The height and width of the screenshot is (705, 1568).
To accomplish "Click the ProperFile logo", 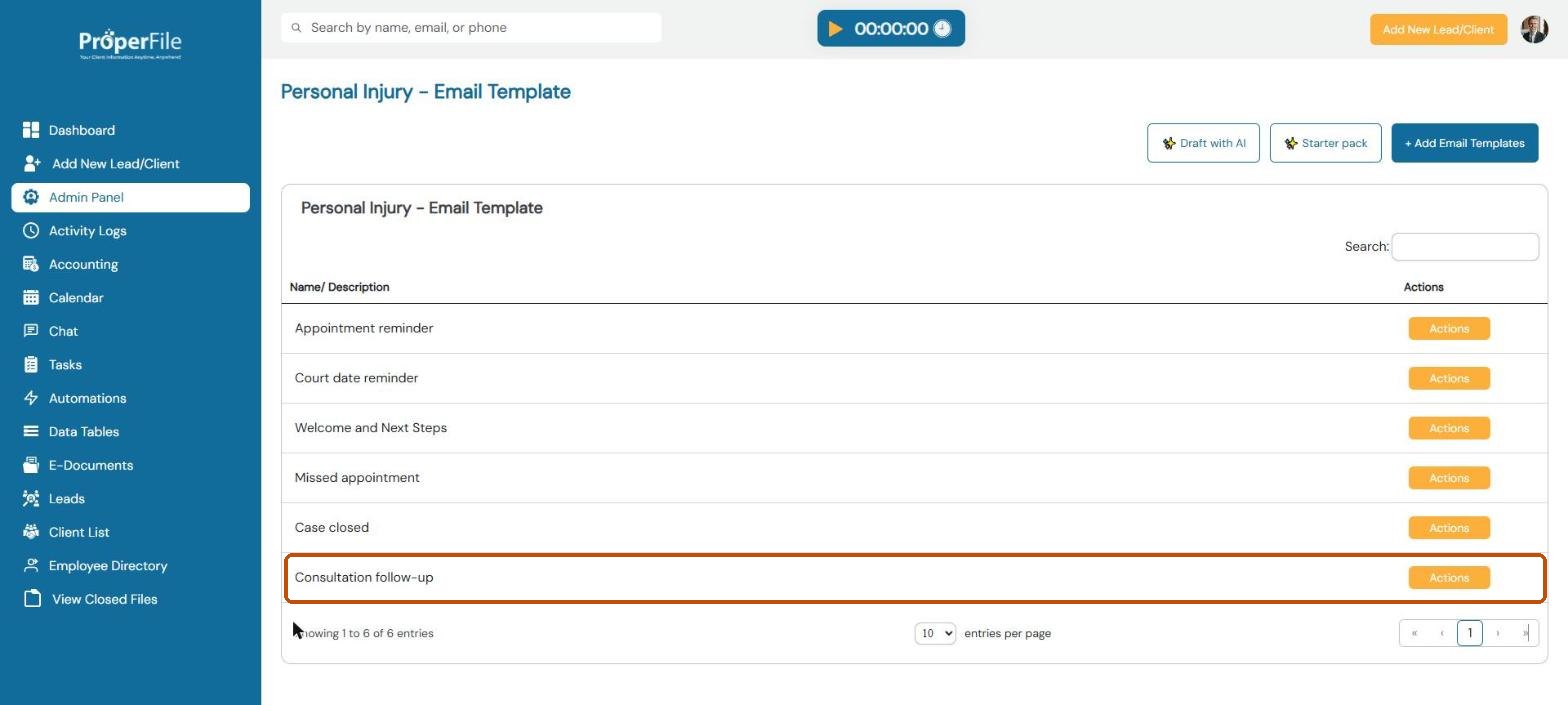I will pyautogui.click(x=130, y=43).
